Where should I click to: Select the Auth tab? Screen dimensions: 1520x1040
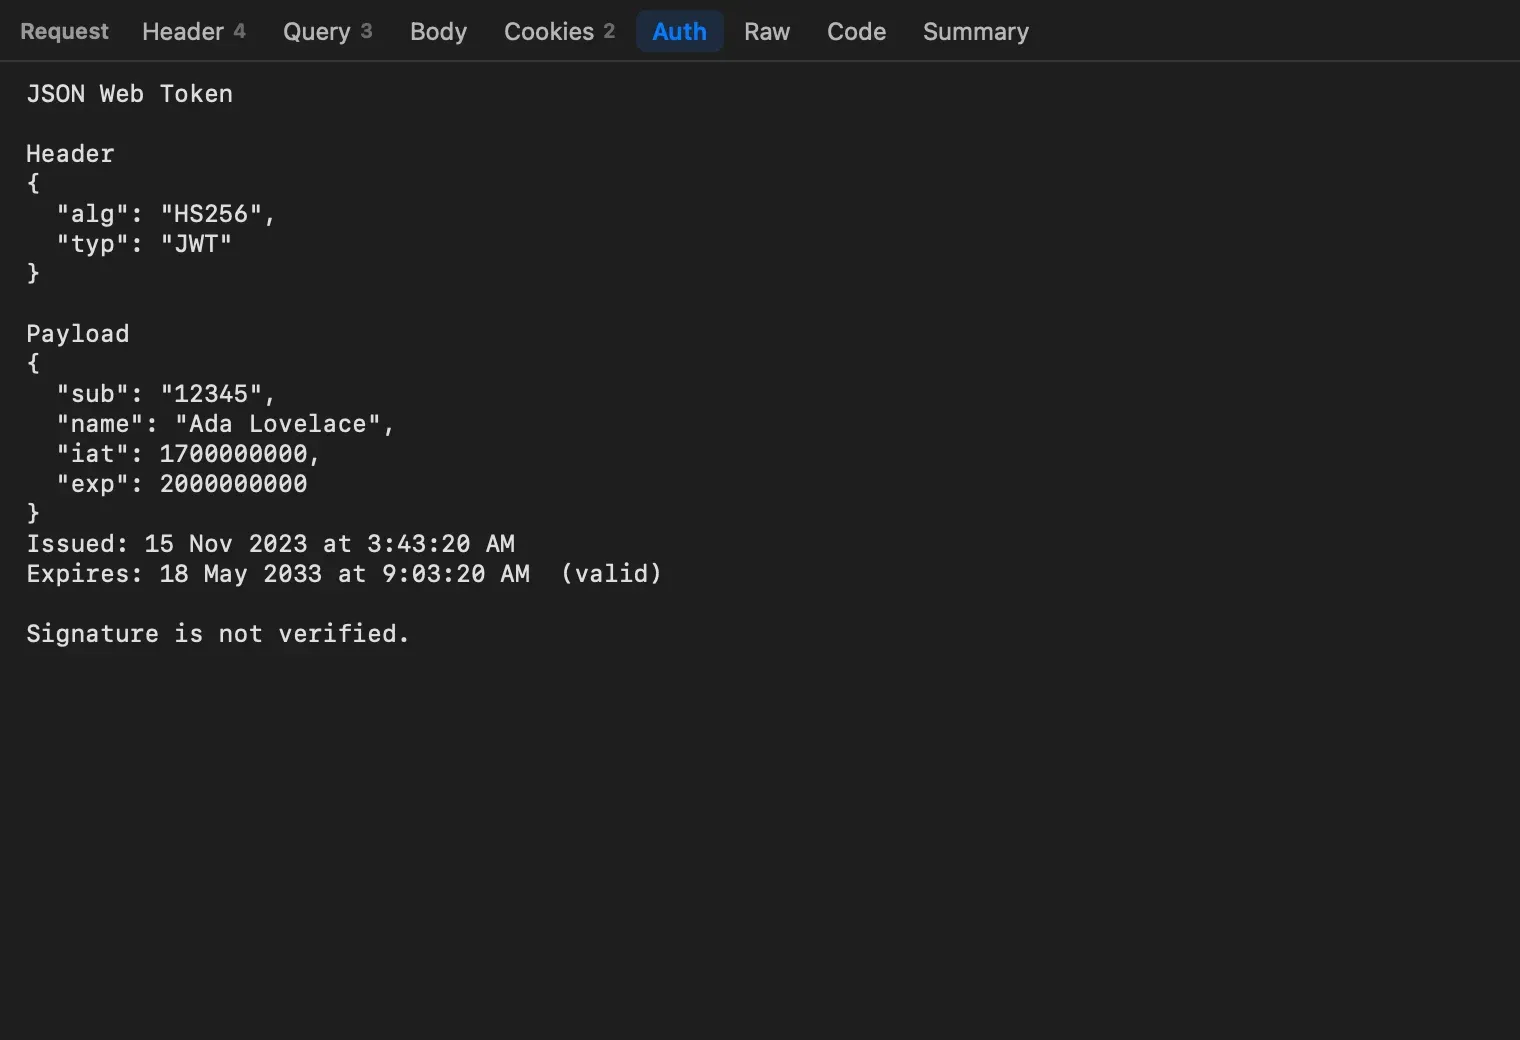pos(680,31)
